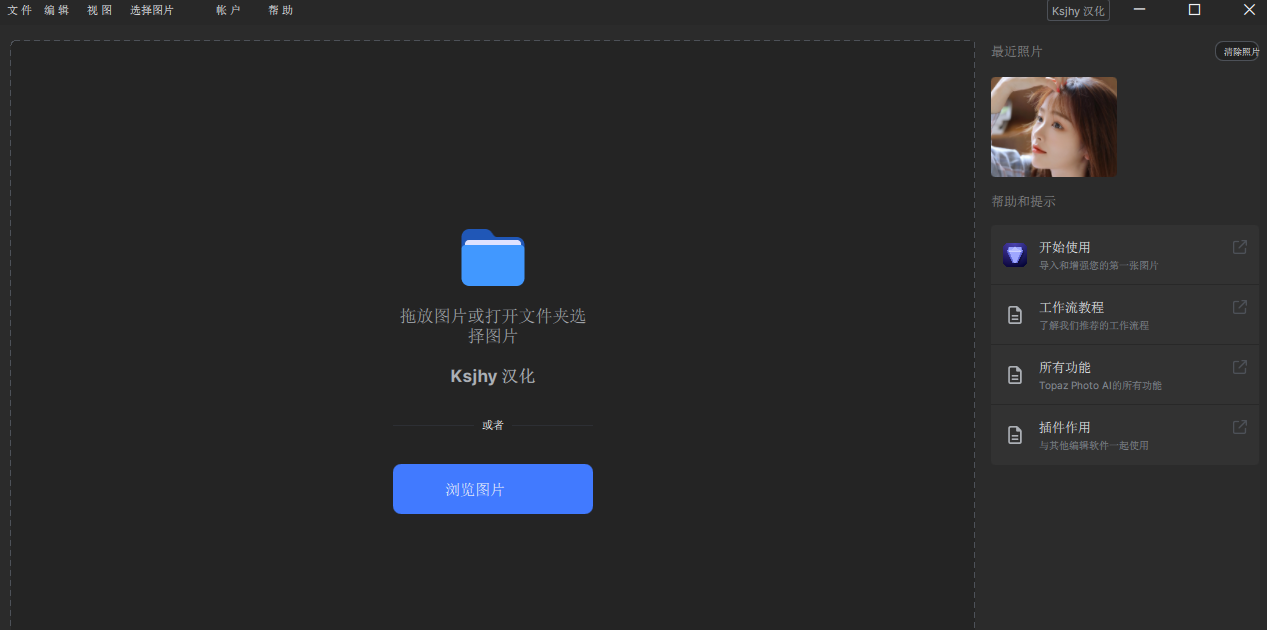Open the 文件 menu
The width and height of the screenshot is (1267, 630).
coord(19,10)
